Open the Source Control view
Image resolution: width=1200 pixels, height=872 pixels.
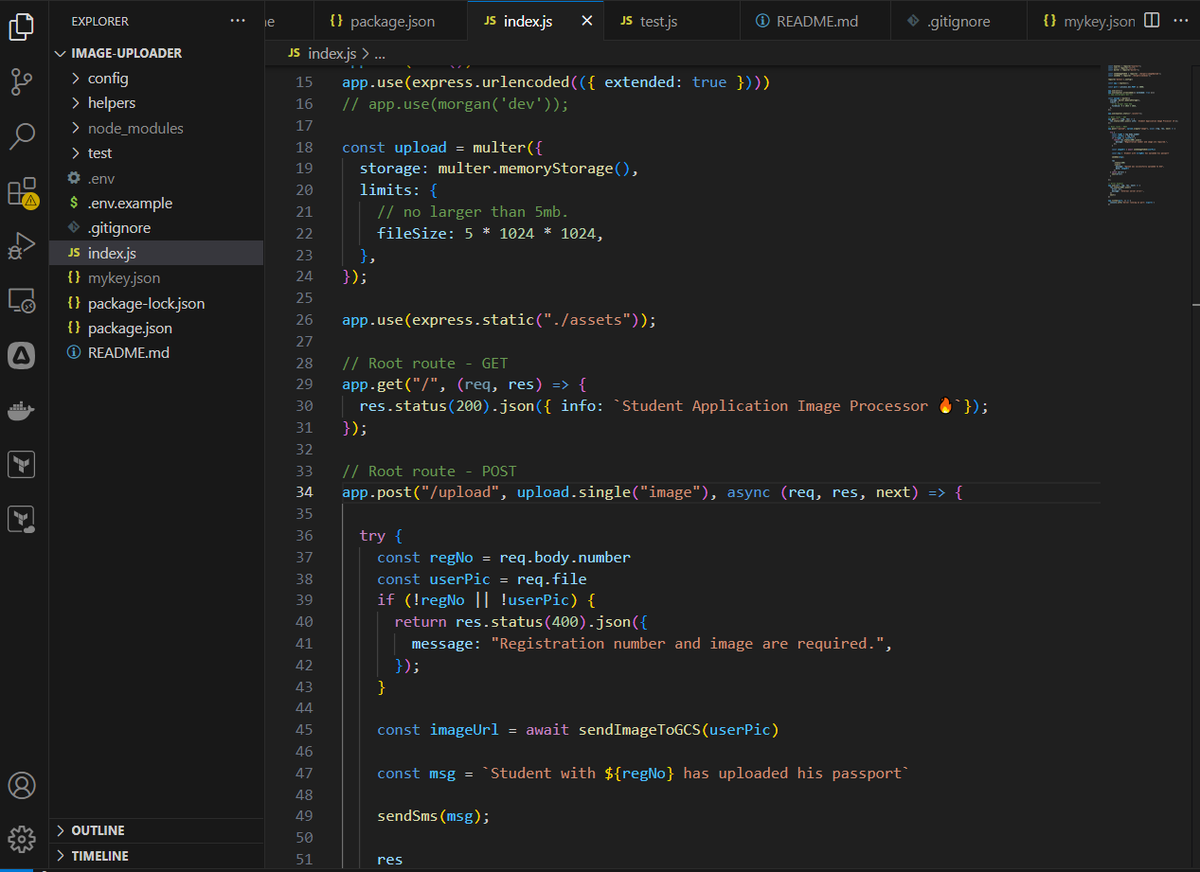[x=22, y=82]
